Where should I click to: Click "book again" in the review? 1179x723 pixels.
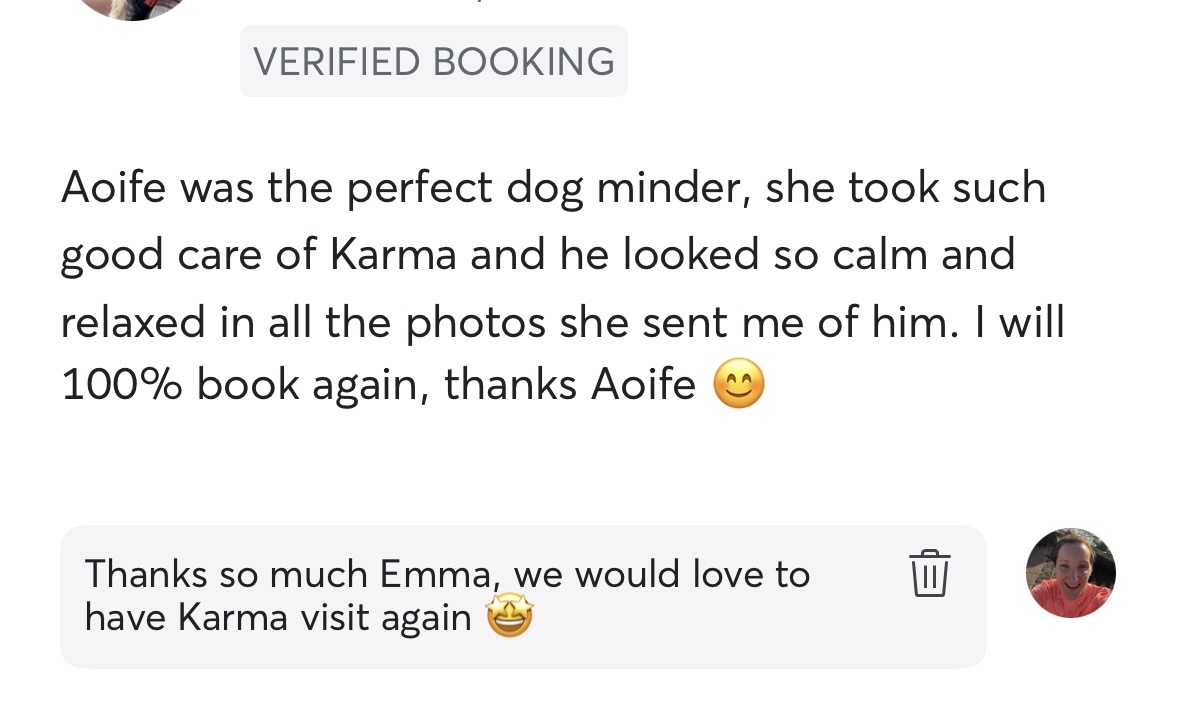click(312, 385)
